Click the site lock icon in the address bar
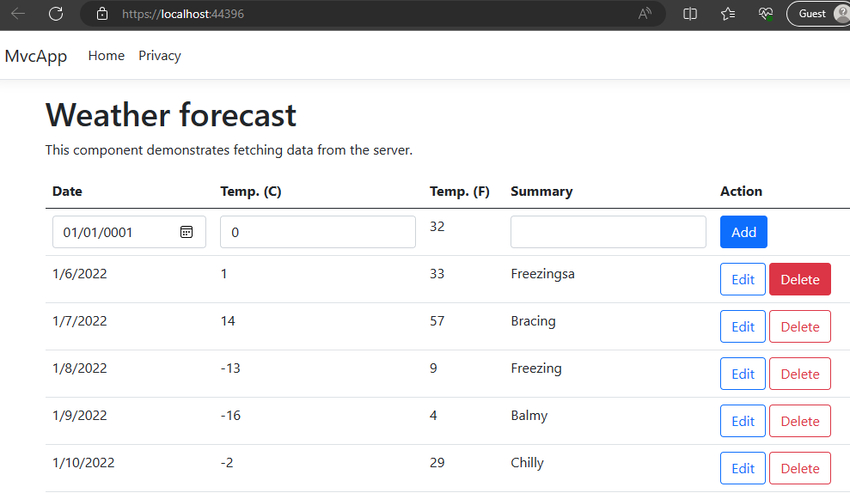This screenshot has width=850, height=493. 102,14
